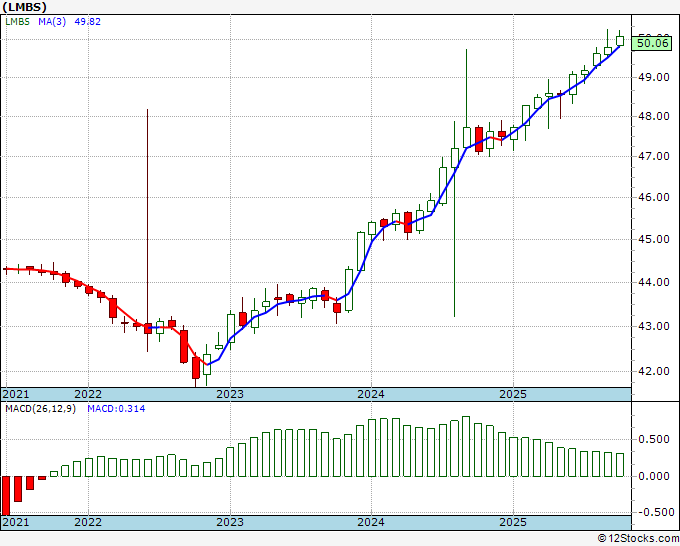The image size is (680, 546).
Task: Click the 45.00 price axis label
Action: 654,239
